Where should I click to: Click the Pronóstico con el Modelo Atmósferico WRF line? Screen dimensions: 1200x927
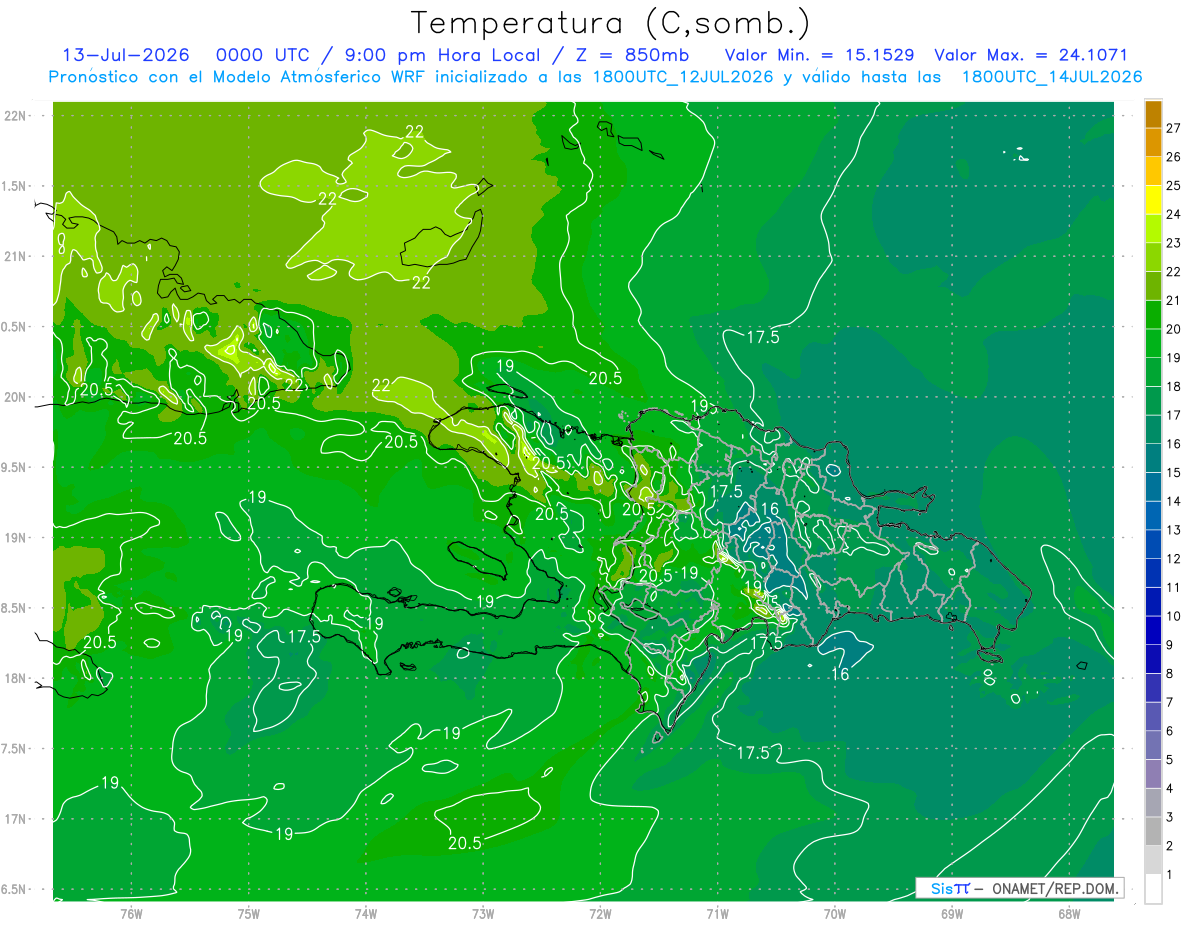(595, 77)
